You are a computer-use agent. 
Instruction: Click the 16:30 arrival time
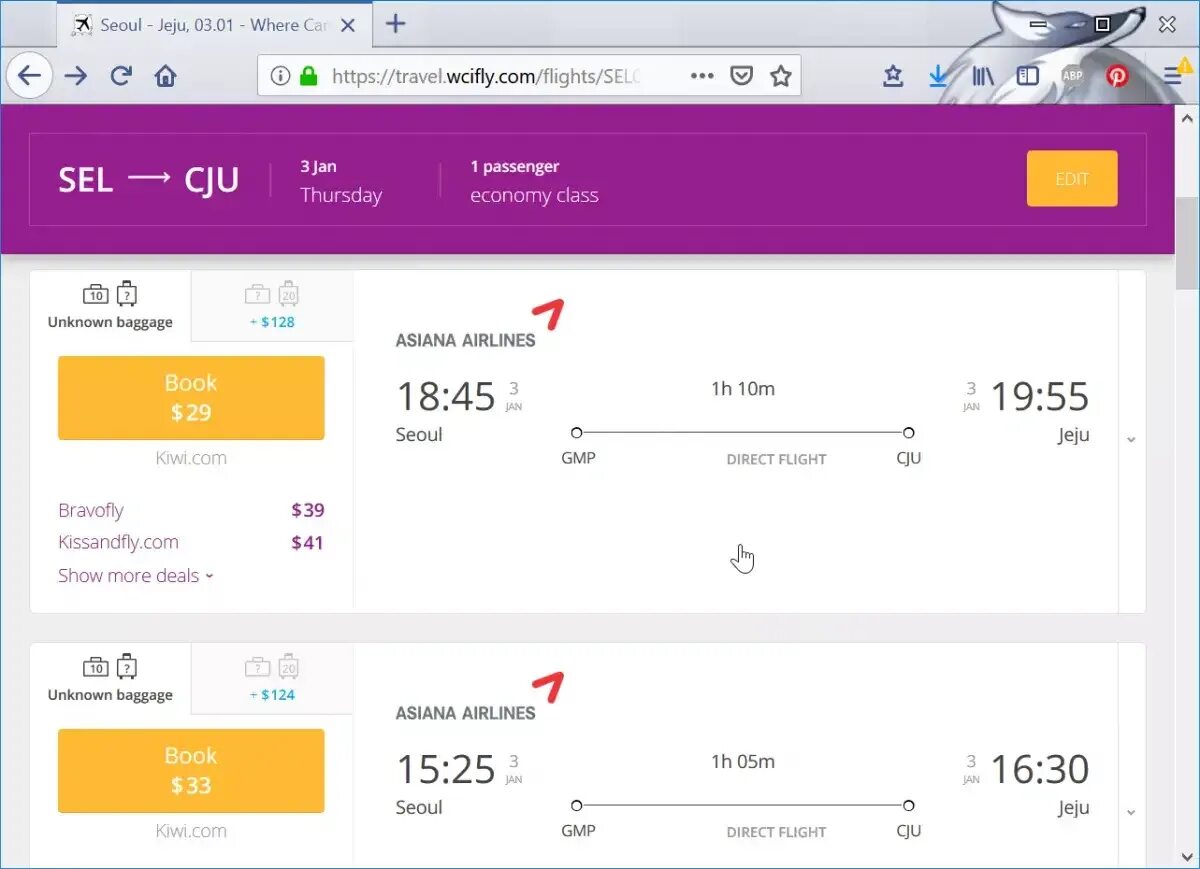pos(1039,770)
